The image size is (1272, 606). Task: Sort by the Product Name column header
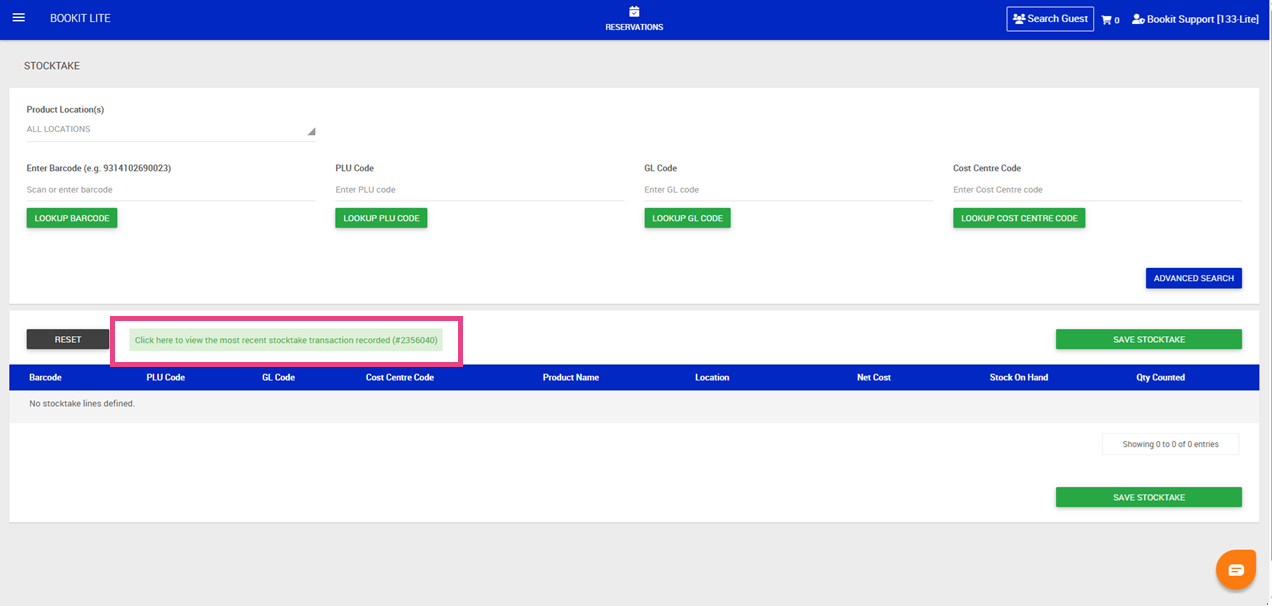point(571,377)
